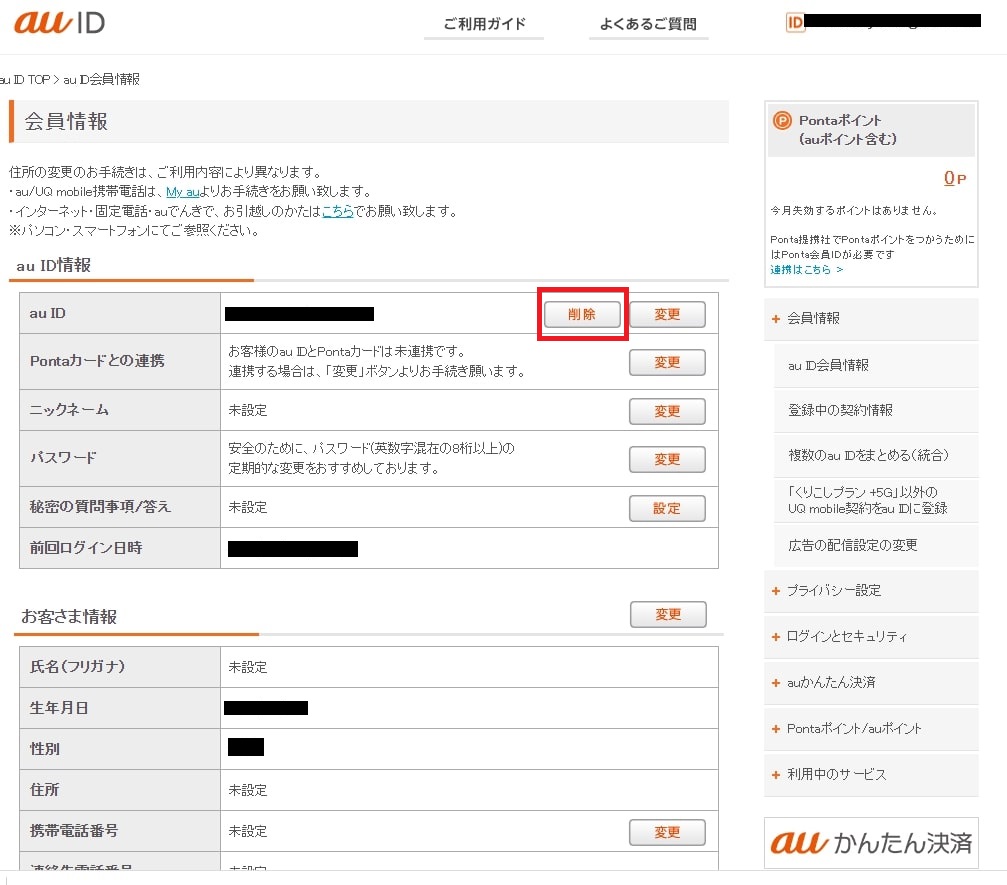
Task: Open 広告の配信設定の変更 in sidebar
Action: coord(876,545)
